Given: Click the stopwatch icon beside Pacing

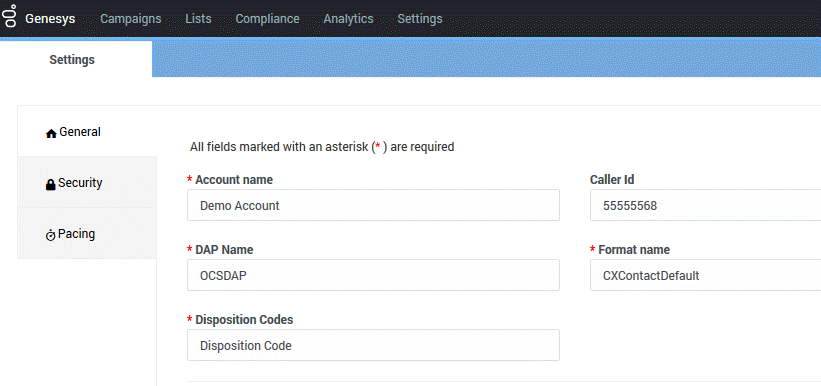Looking at the screenshot, I should click(x=51, y=236).
